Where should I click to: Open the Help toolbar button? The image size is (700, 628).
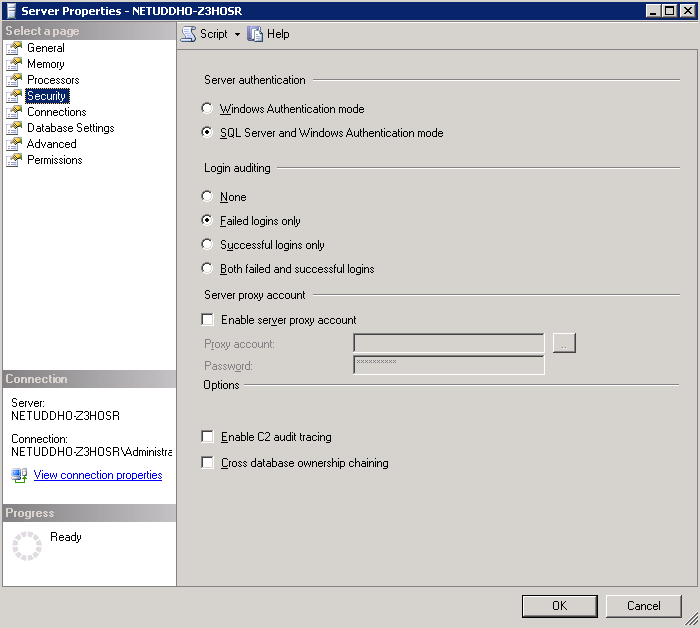tap(268, 34)
